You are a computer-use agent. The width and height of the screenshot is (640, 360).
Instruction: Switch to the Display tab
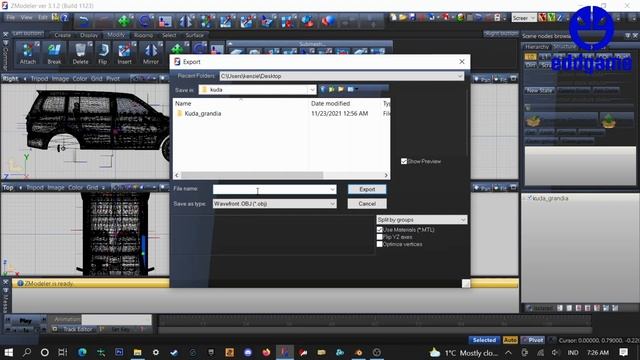89,35
